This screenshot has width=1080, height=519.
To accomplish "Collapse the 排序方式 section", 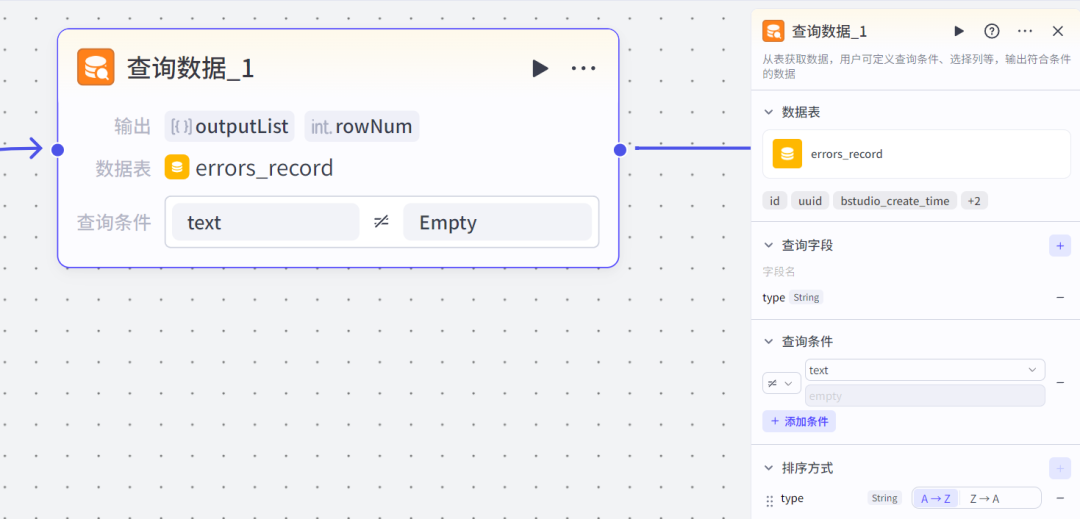I will (768, 468).
